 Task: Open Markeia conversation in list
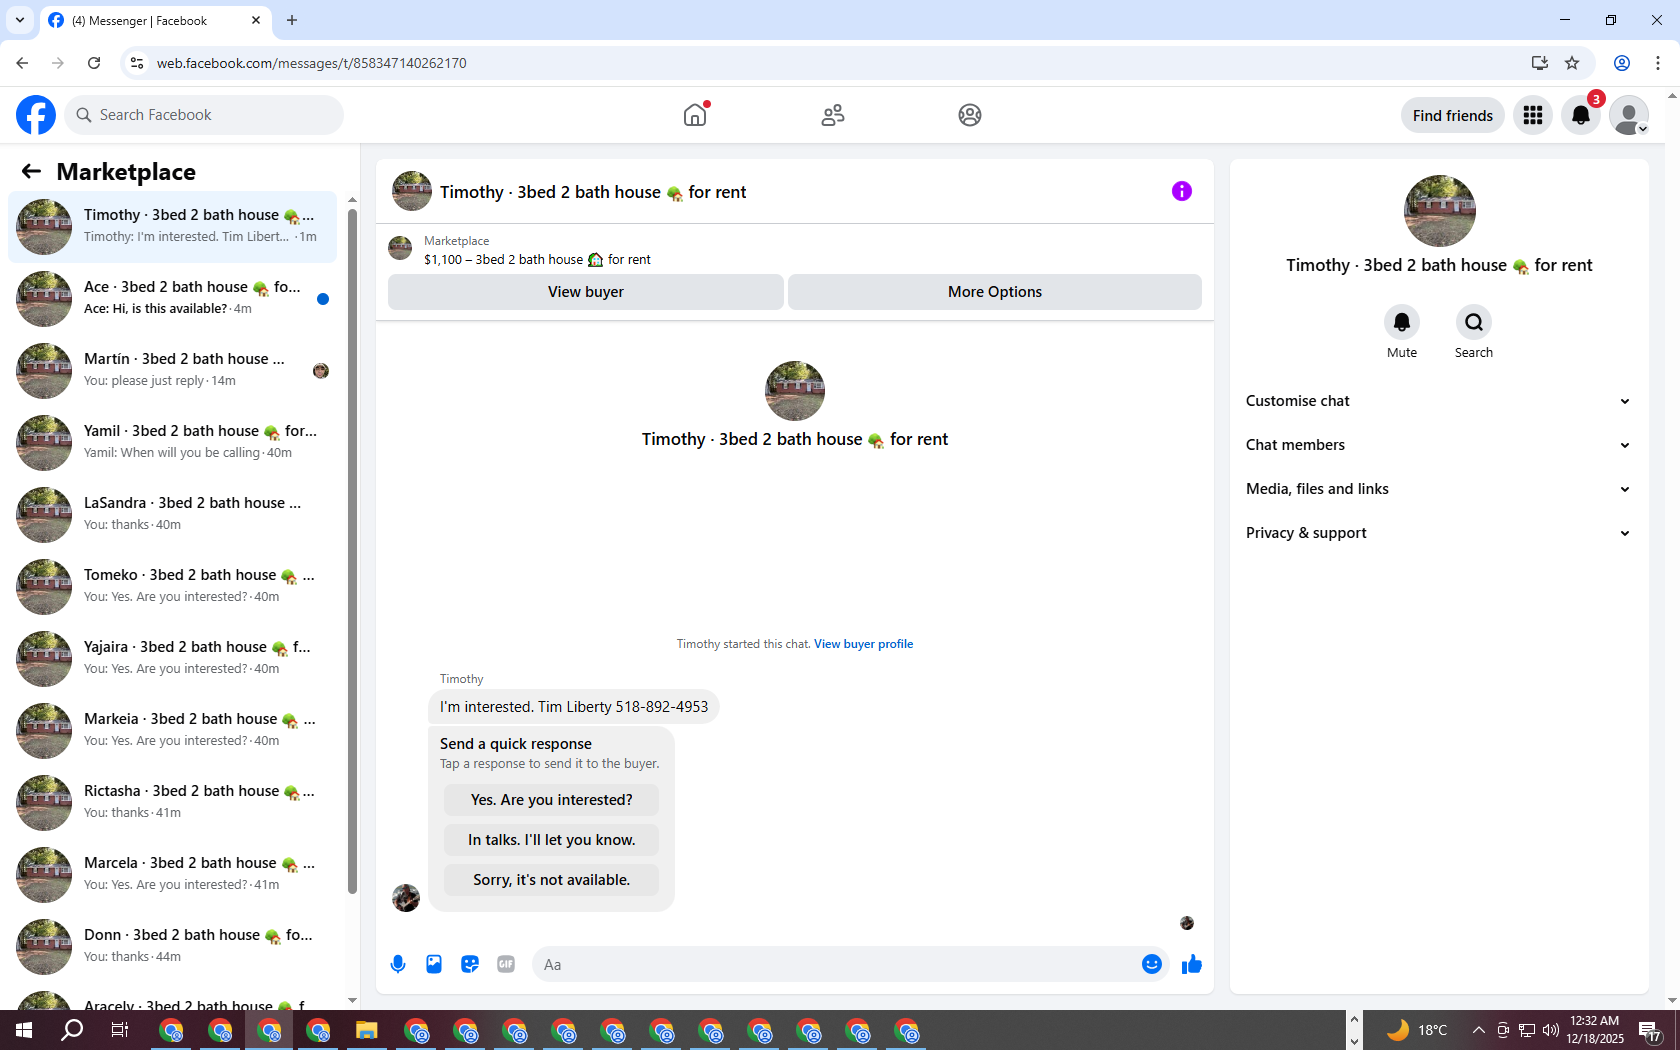172,730
